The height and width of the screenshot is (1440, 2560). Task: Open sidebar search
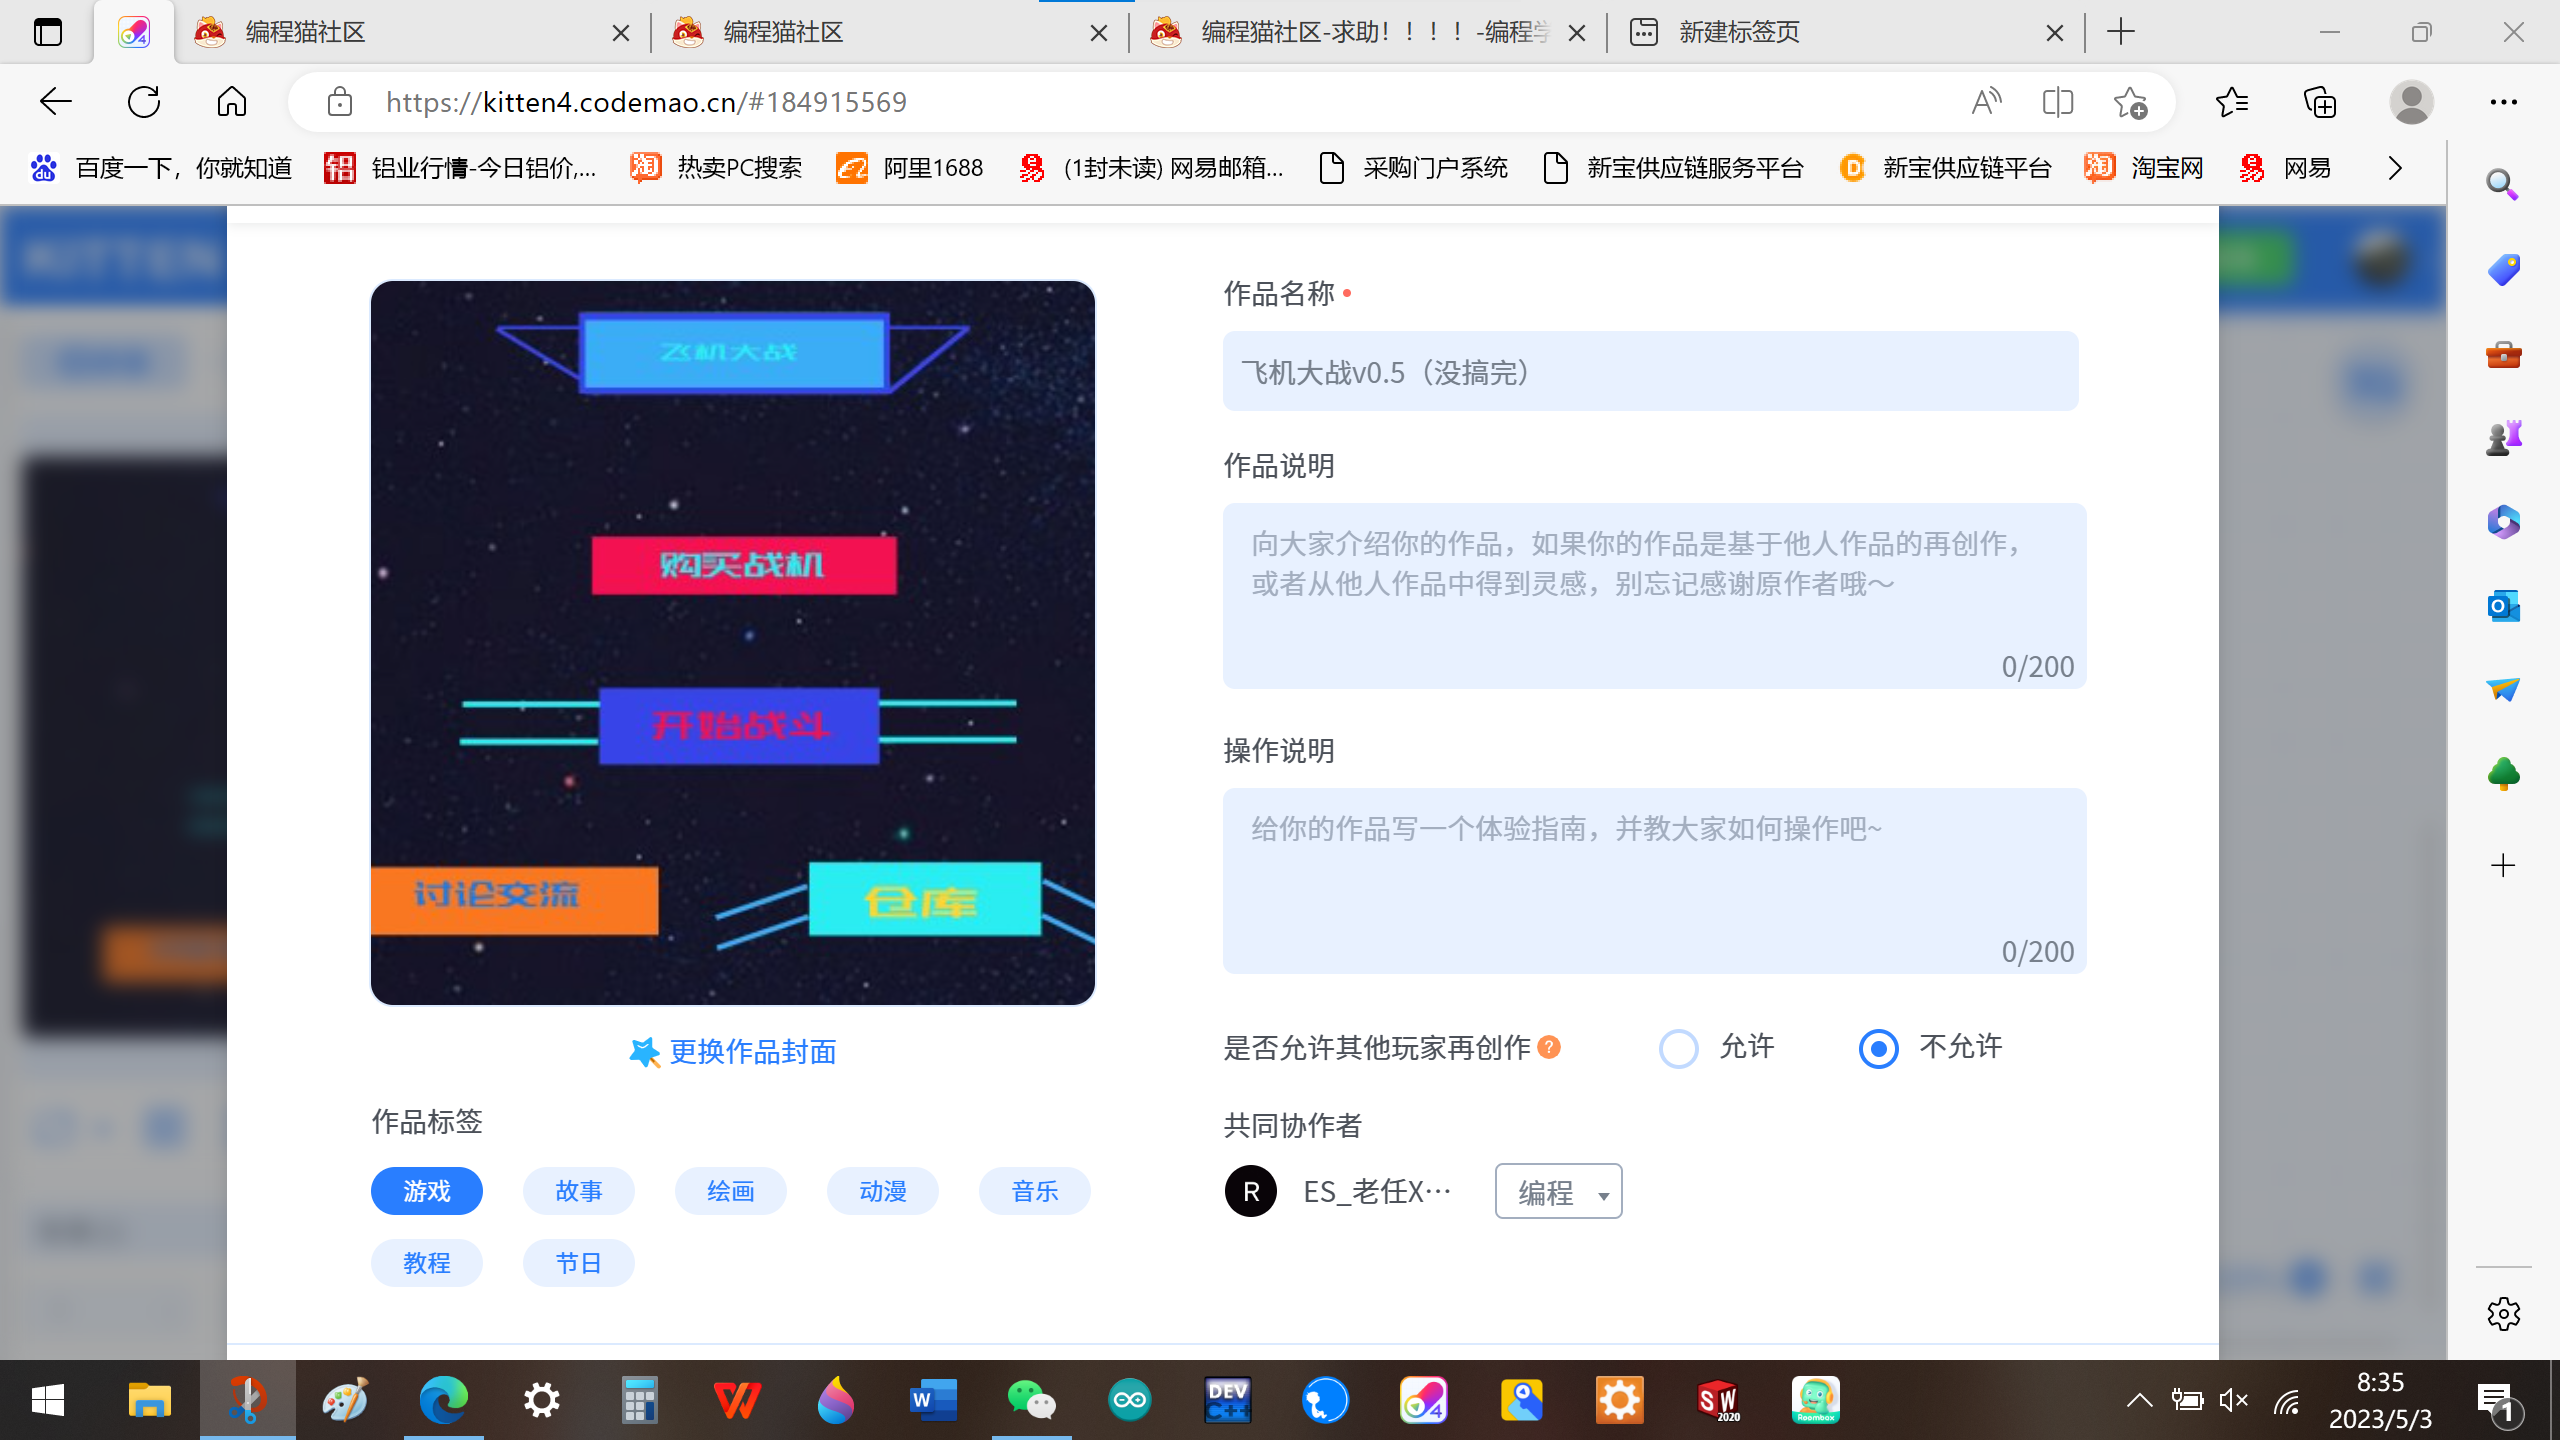coord(2503,184)
